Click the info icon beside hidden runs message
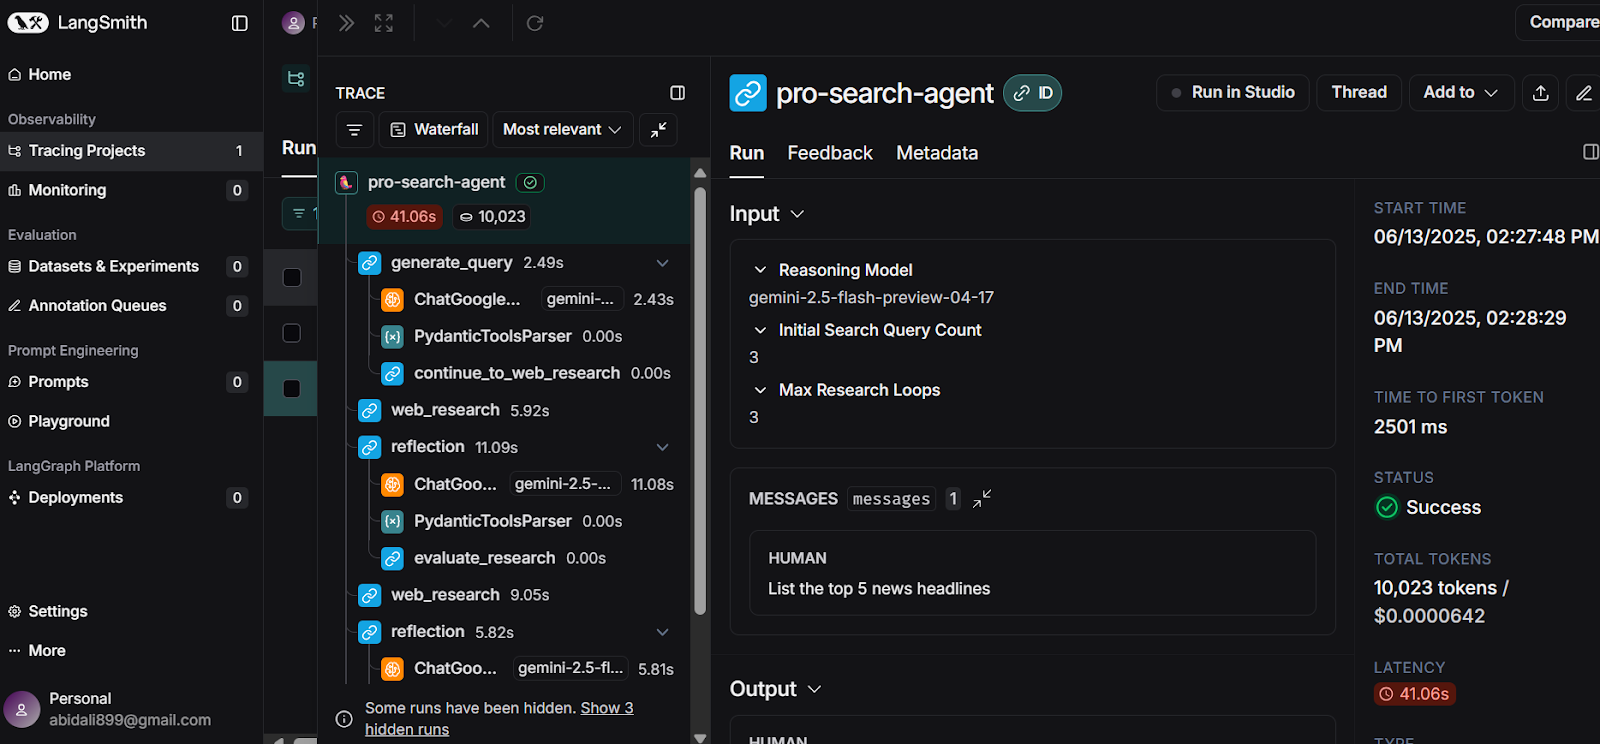Image resolution: width=1600 pixels, height=744 pixels. [344, 719]
